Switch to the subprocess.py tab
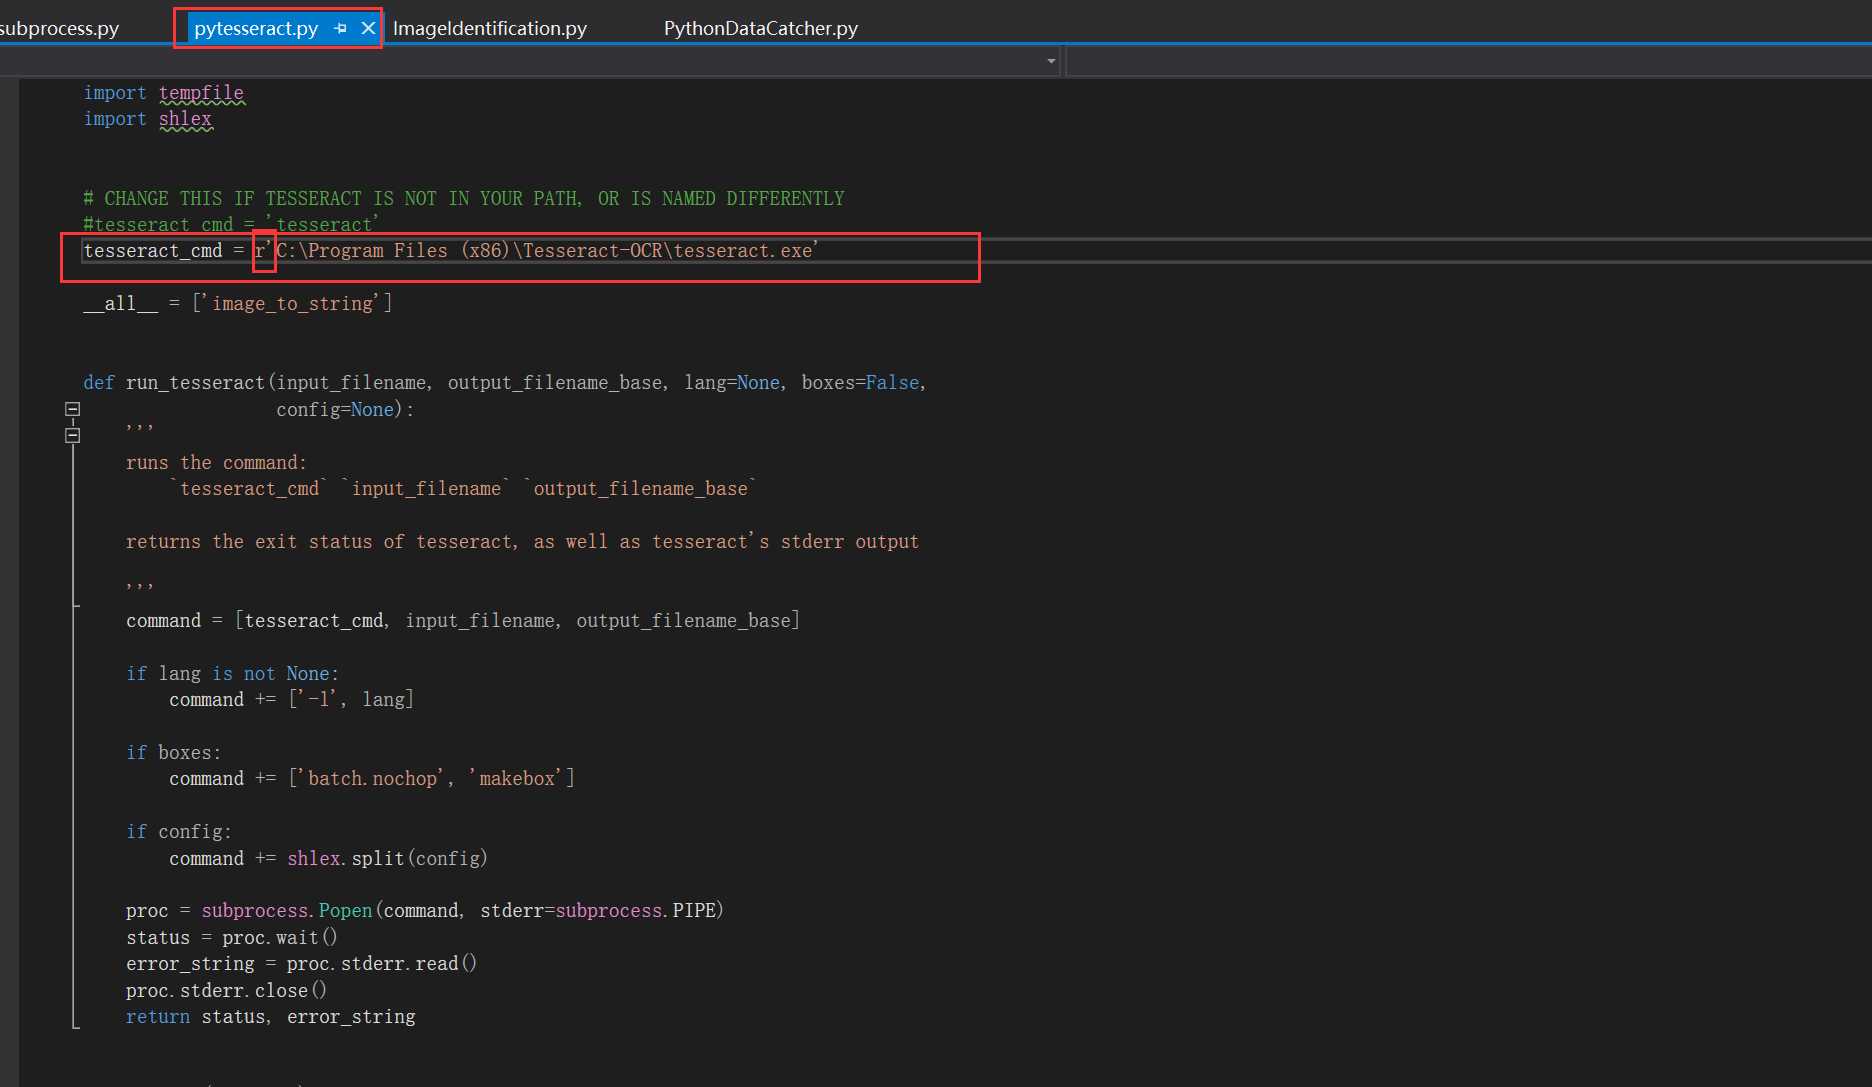The height and width of the screenshot is (1087, 1872). tap(58, 28)
